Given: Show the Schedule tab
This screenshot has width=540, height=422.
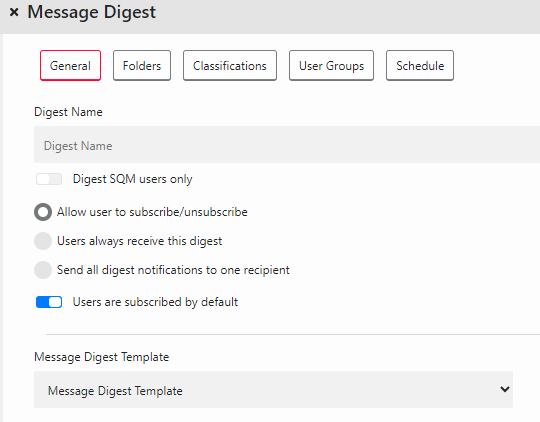Looking at the screenshot, I should point(420,65).
